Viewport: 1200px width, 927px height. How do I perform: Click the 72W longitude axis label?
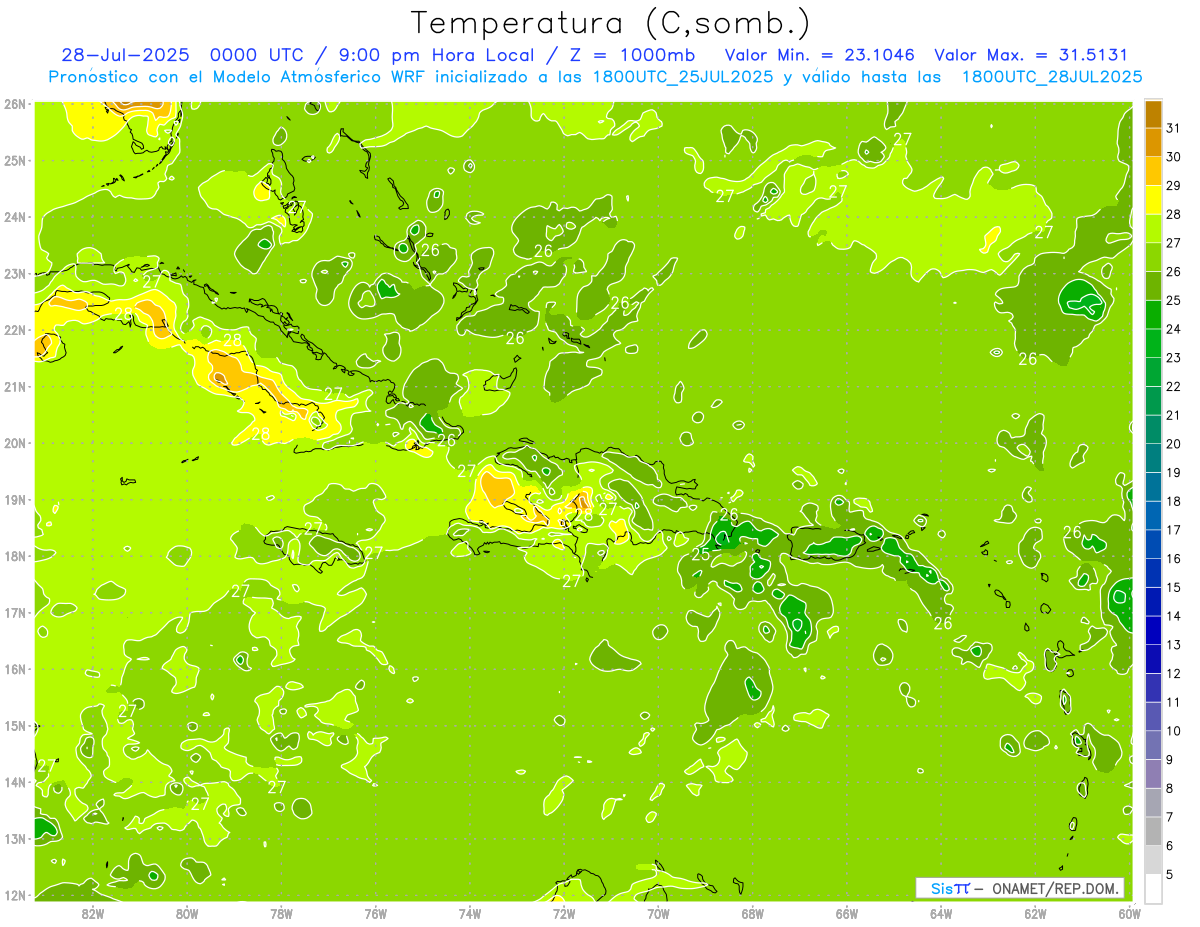pyautogui.click(x=564, y=913)
